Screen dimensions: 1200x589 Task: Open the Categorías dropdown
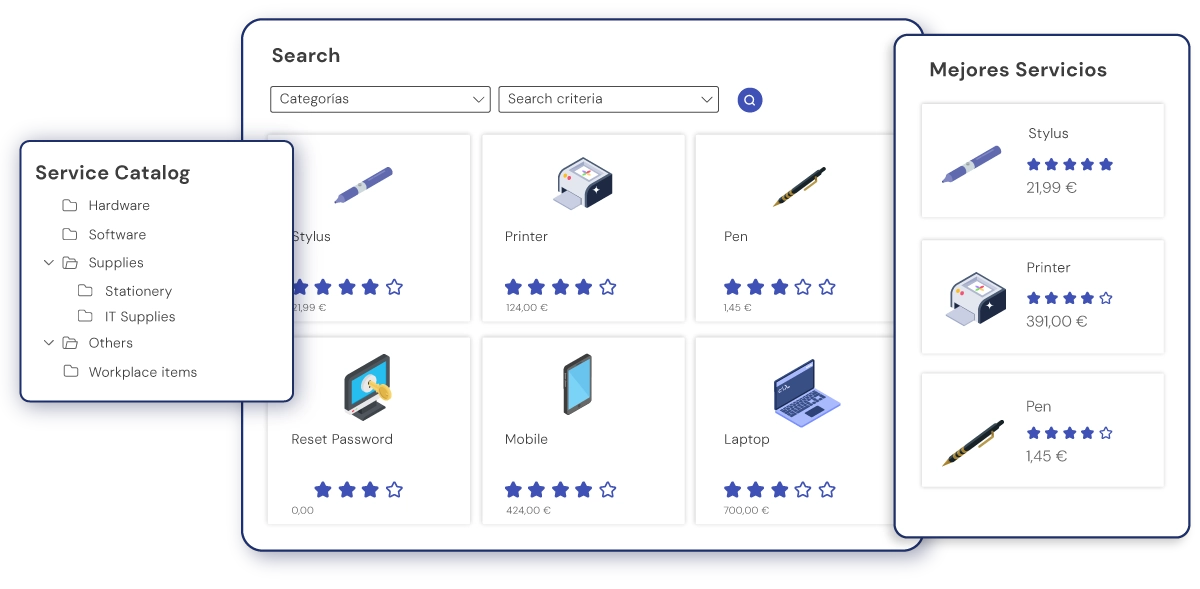(380, 99)
